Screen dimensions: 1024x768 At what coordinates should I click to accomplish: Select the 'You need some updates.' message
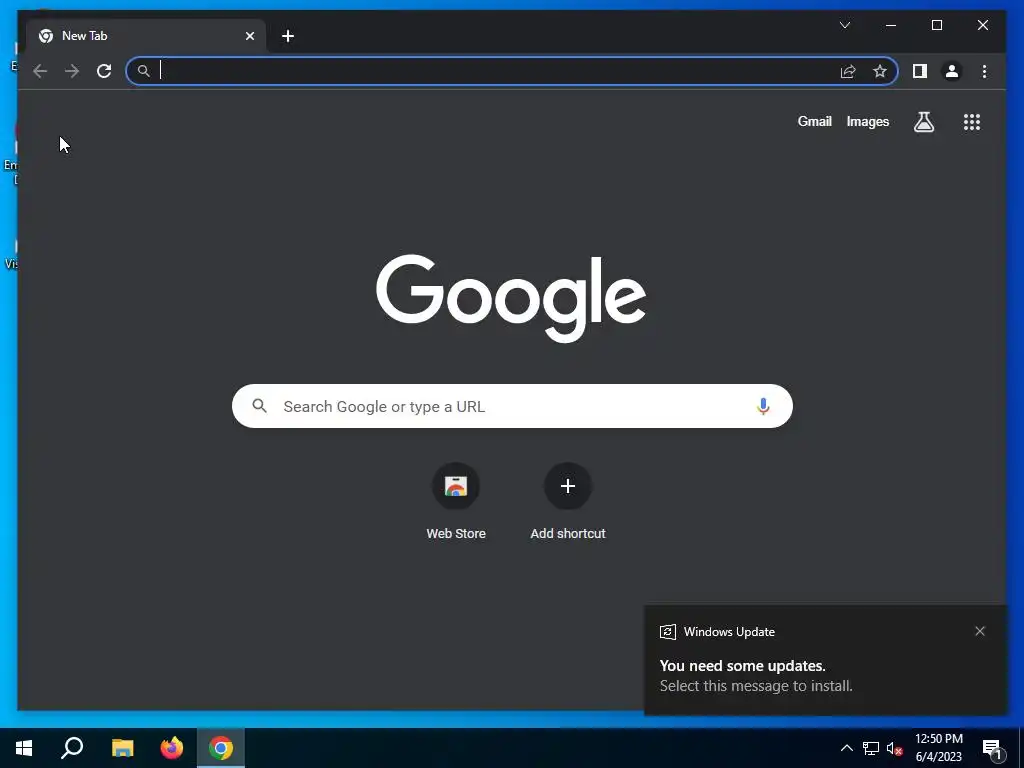click(743, 665)
